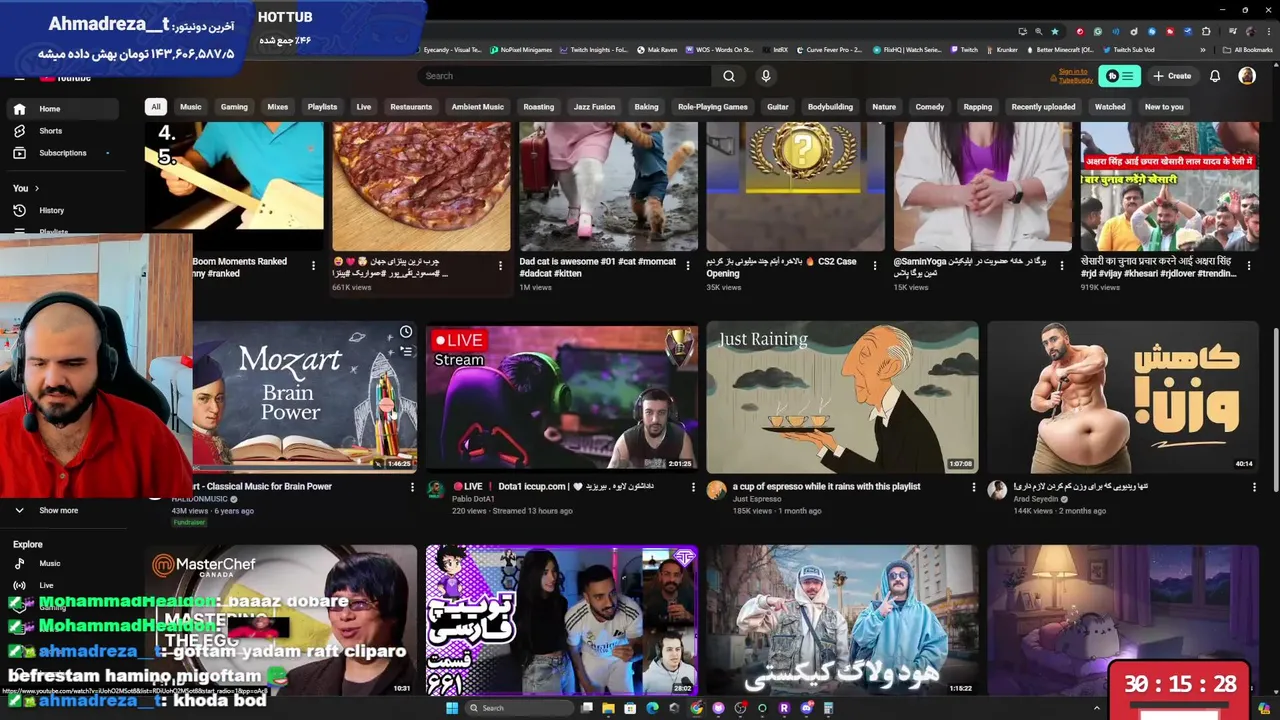
Task: Click Watch later icon on Mozart thumbnail
Action: pos(406,332)
